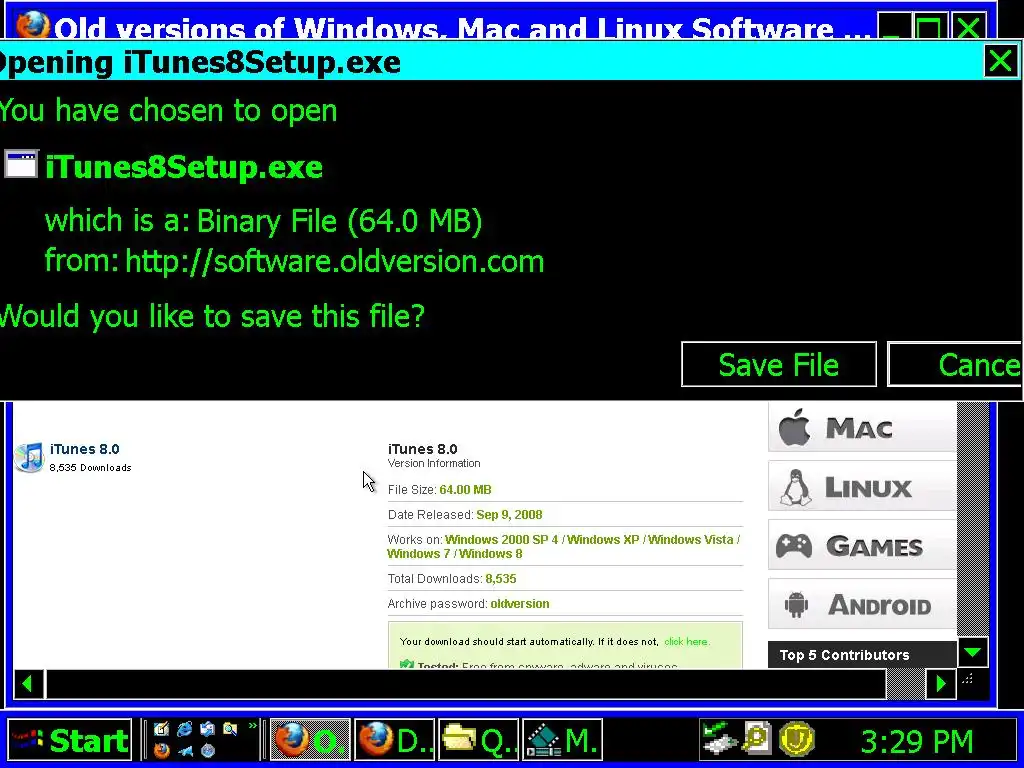The image size is (1024, 768).
Task: Click the Save File button
Action: pos(778,364)
